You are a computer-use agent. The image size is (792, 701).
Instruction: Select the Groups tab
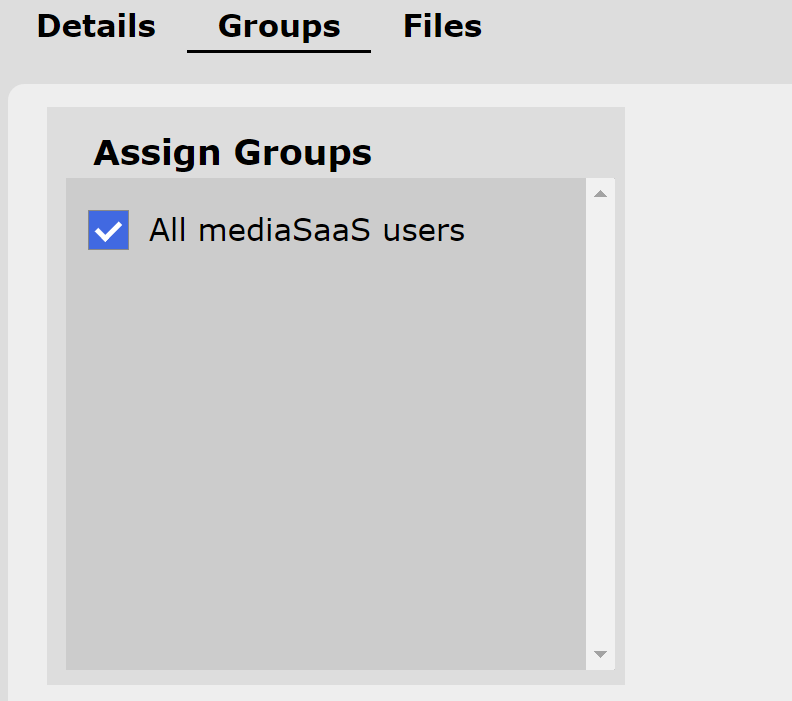pyautogui.click(x=279, y=26)
